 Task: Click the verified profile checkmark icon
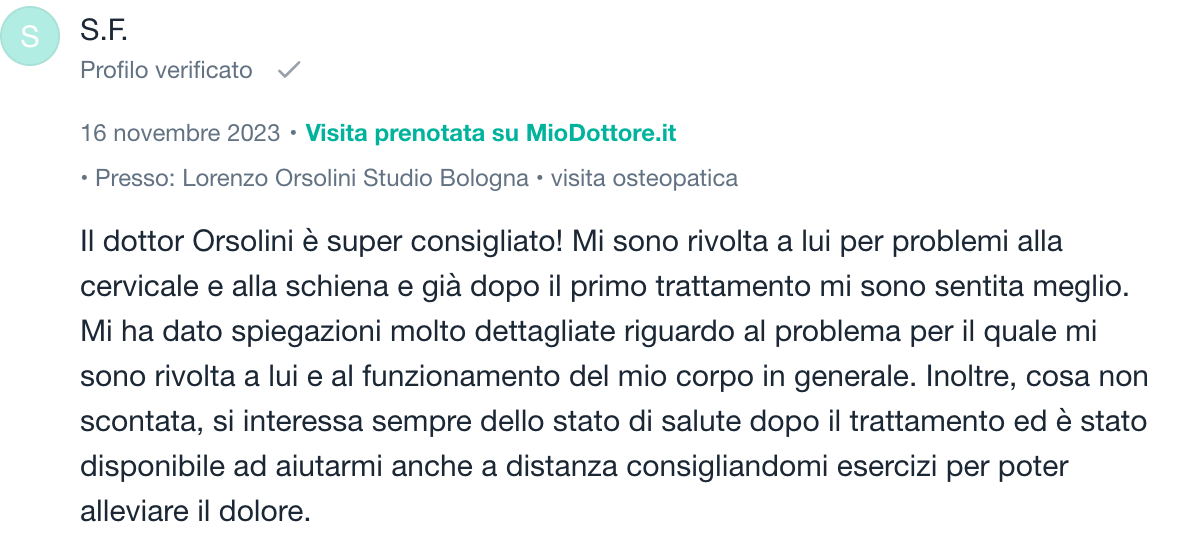pyautogui.click(x=289, y=70)
